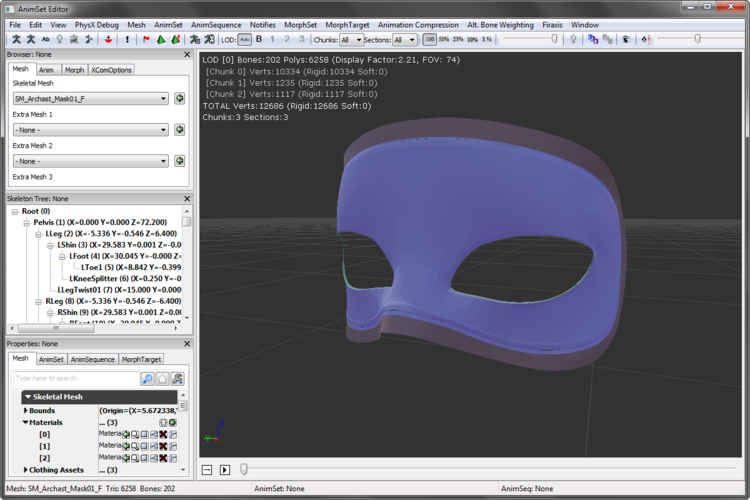This screenshot has height=500, width=750.
Task: Click the first toolbar slider handle
Action: point(554,39)
